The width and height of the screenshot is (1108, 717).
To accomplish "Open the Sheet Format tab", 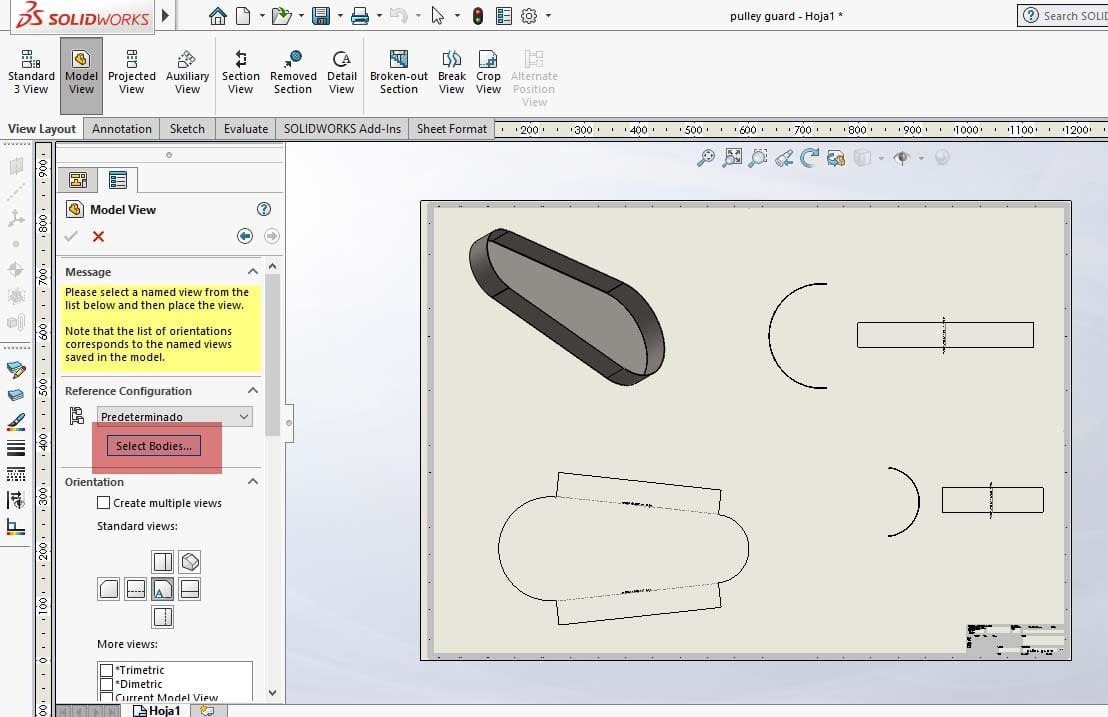I will click(451, 128).
